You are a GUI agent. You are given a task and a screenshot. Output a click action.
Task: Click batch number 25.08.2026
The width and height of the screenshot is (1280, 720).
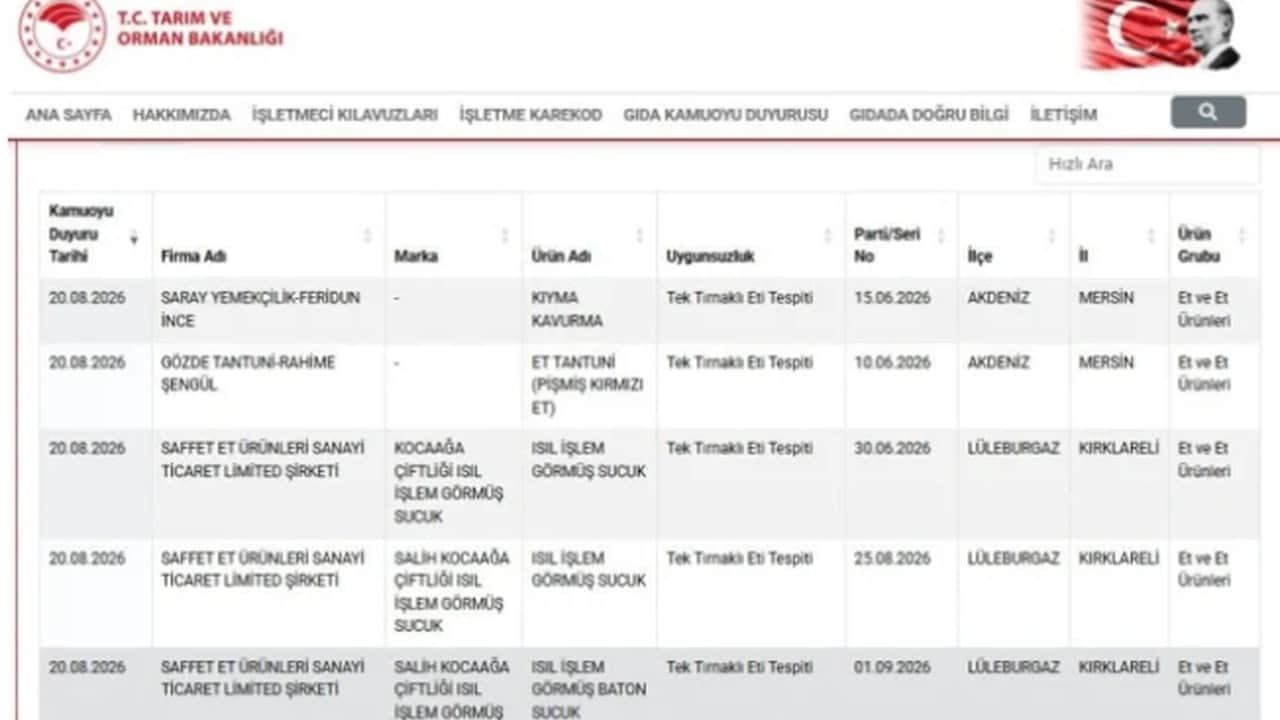[x=892, y=558]
